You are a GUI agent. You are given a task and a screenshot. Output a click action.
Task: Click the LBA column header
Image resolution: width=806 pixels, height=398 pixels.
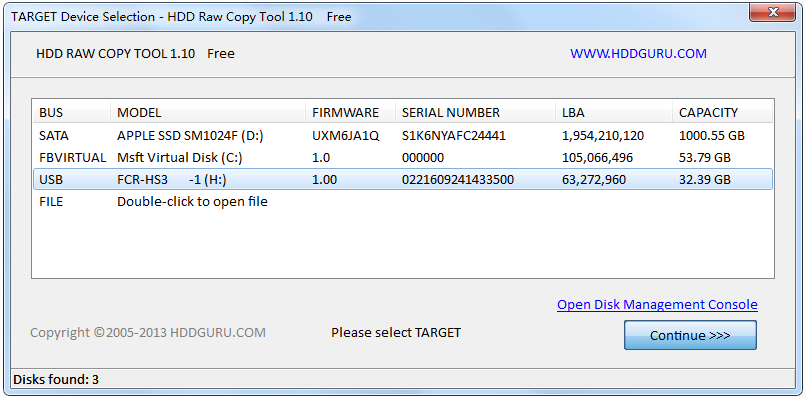pos(614,113)
